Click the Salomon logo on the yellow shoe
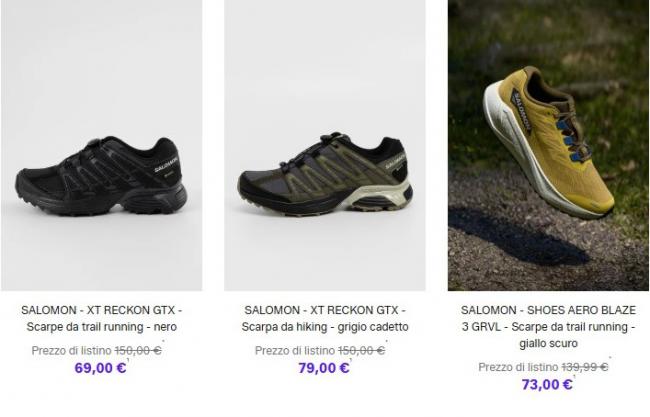The width and height of the screenshot is (650, 417). coord(522,110)
